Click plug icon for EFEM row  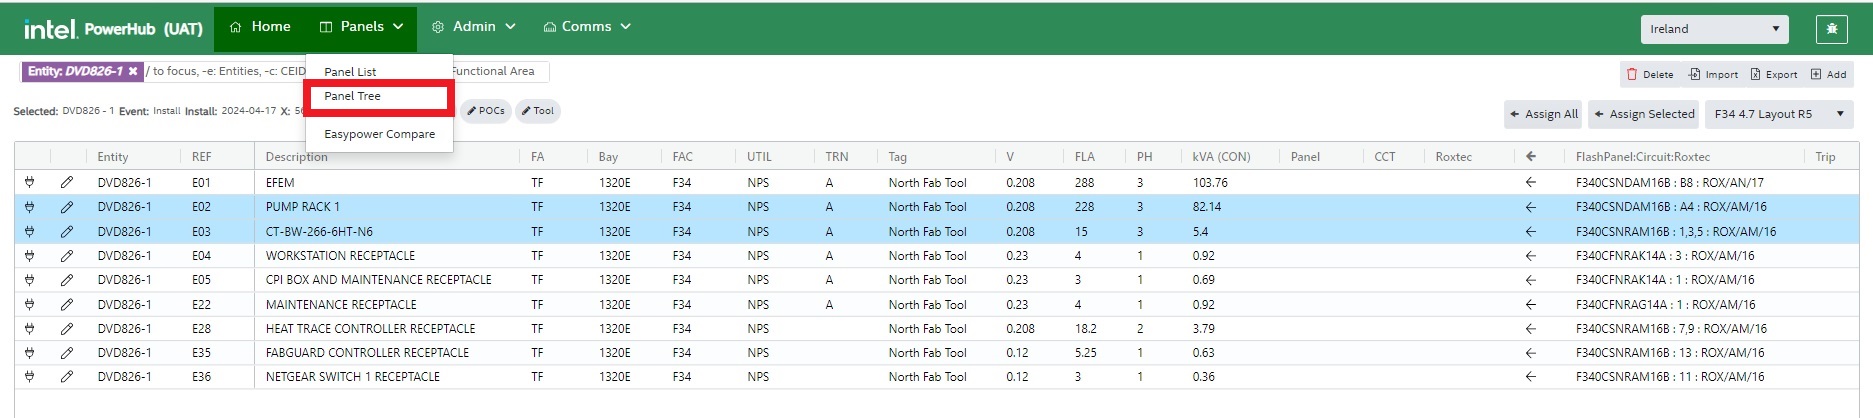point(30,183)
